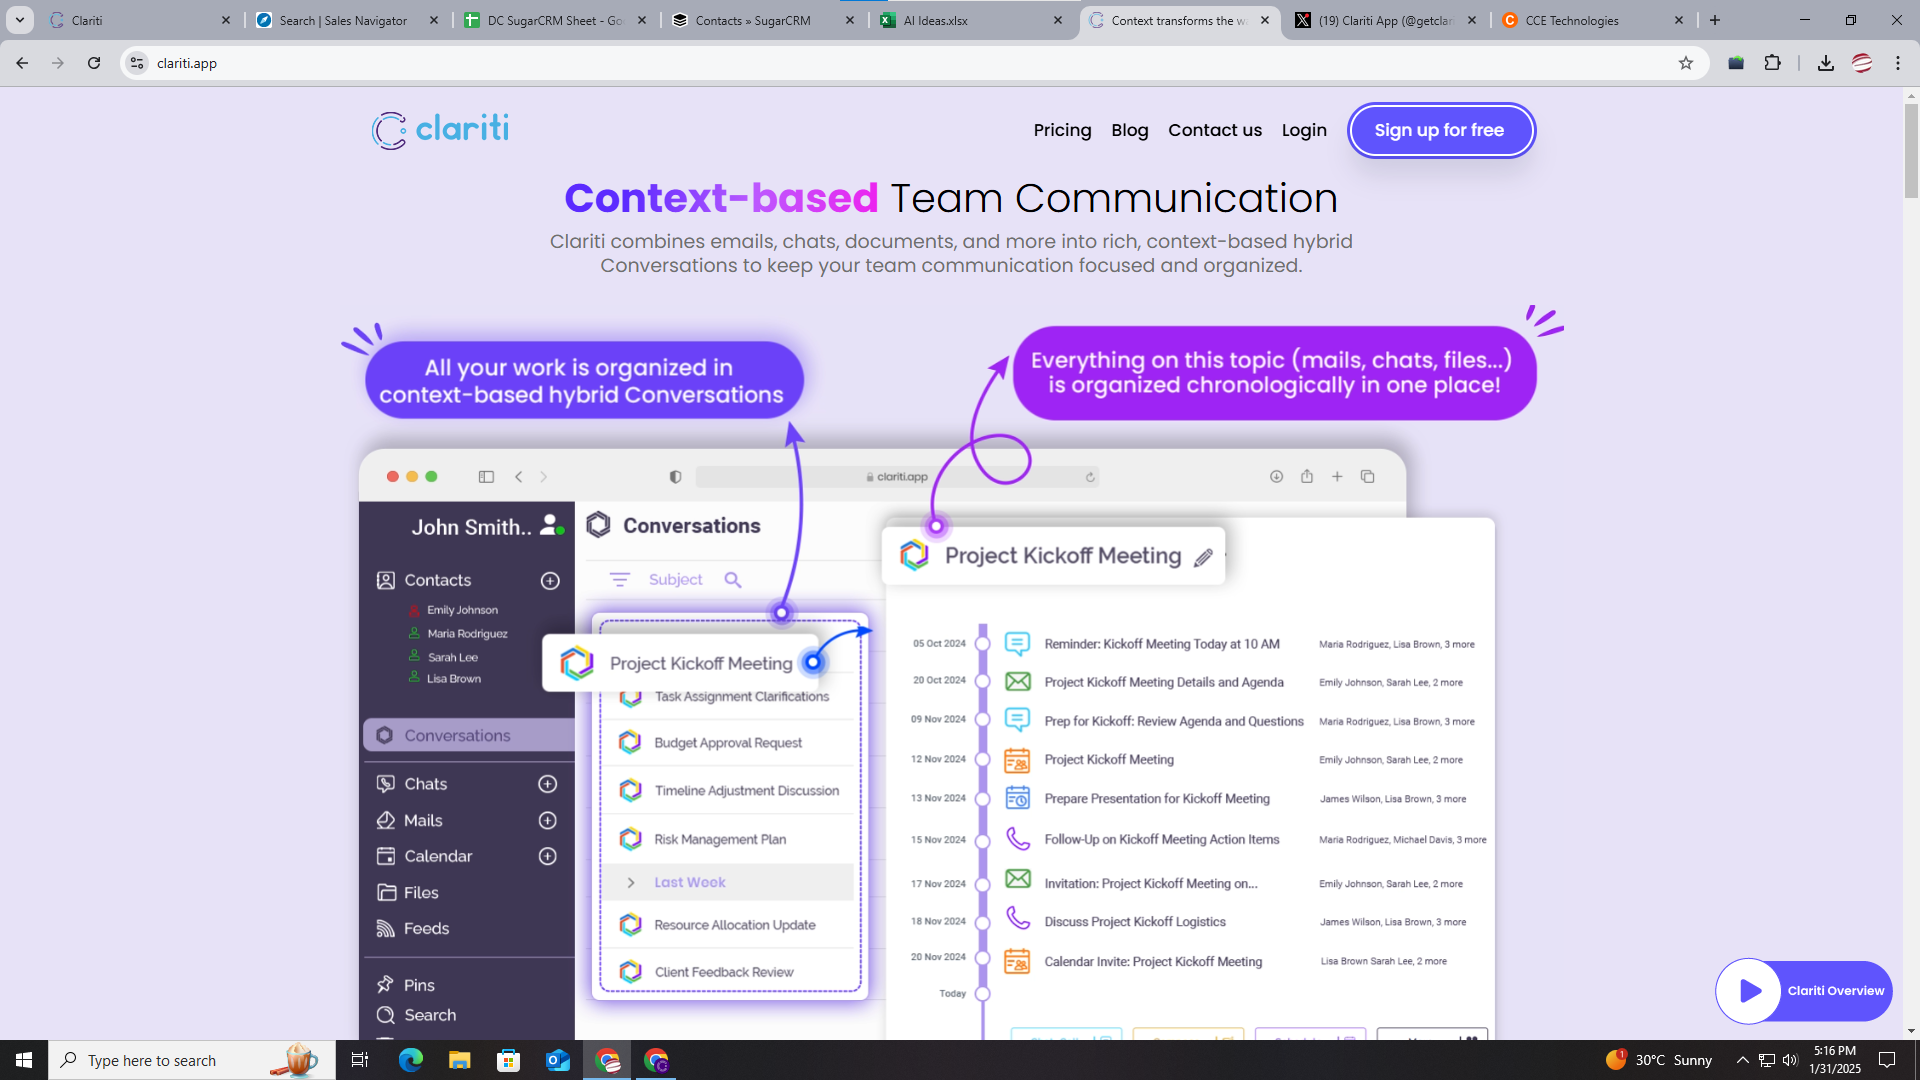Open the Pricing page link

tap(1062, 130)
